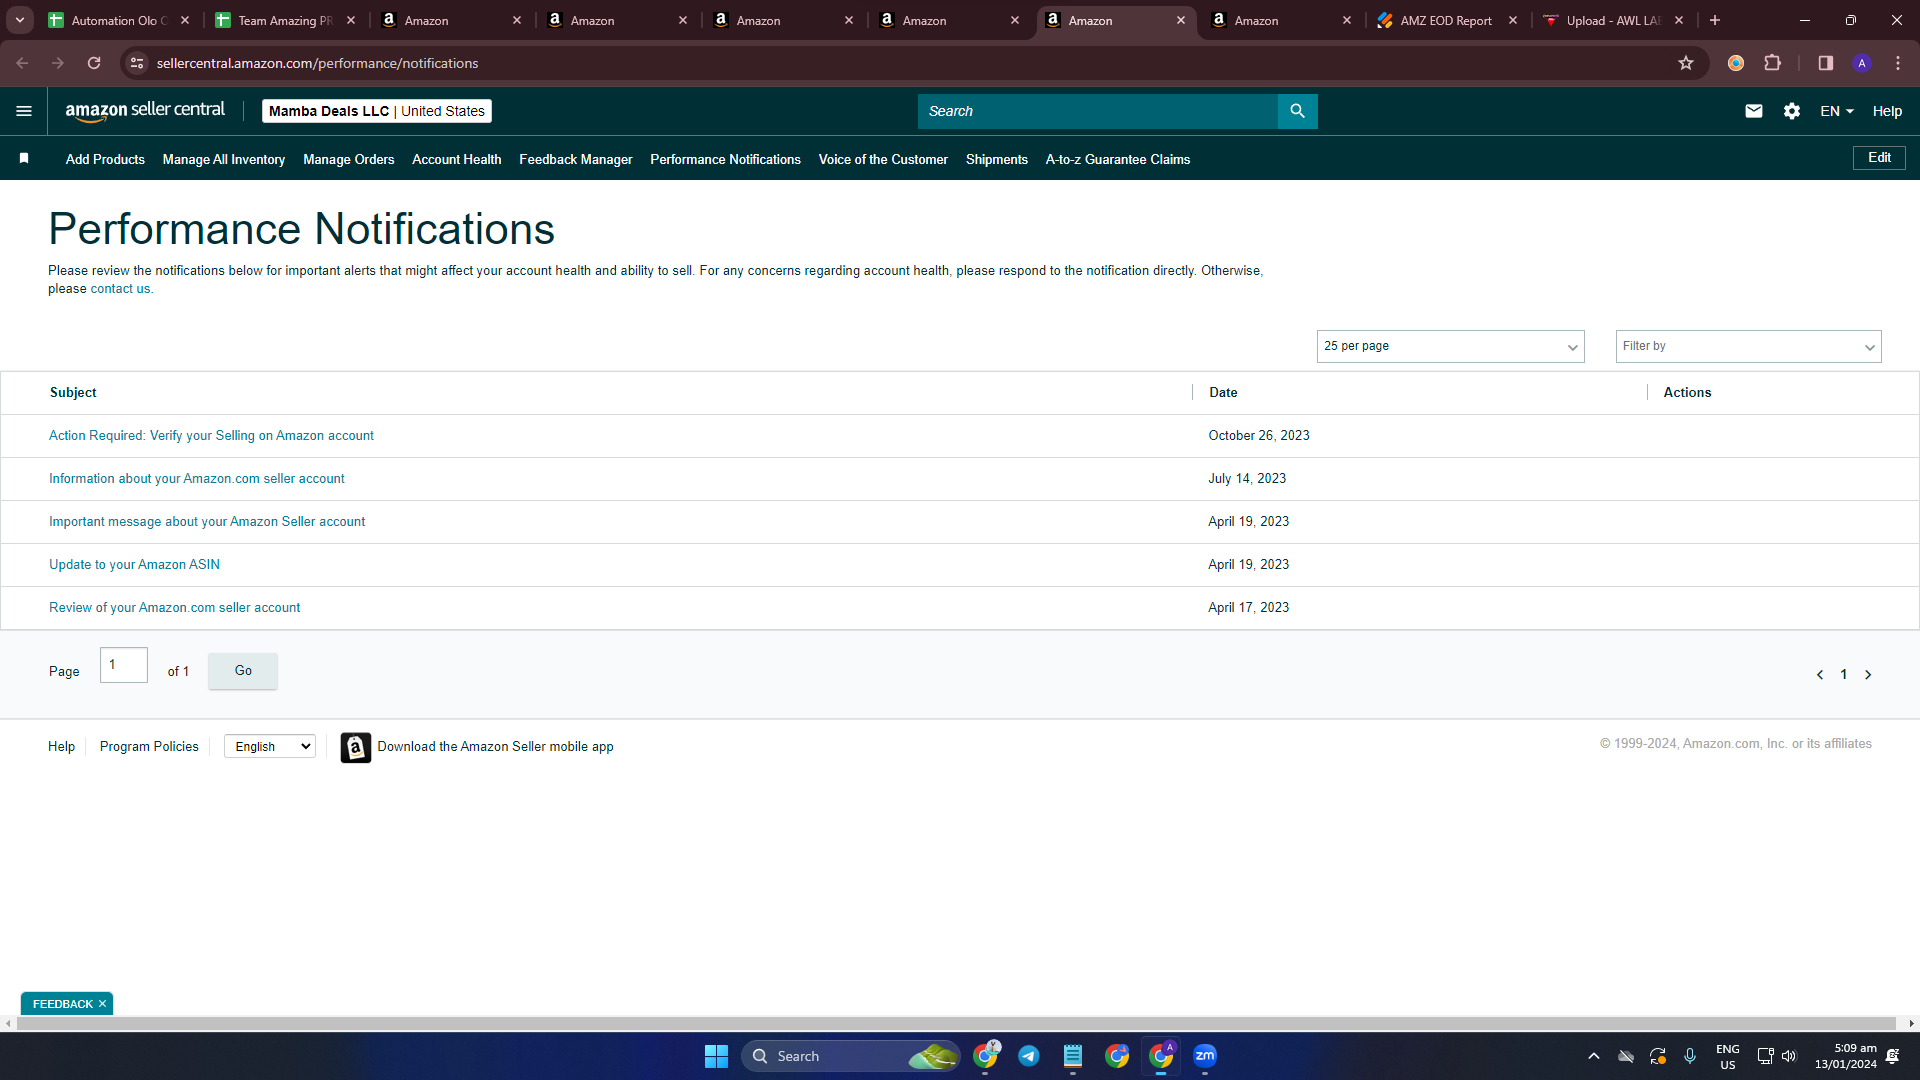The width and height of the screenshot is (1920, 1080).
Task: Open 'Review of your Amazon.com seller account'
Action: (174, 608)
